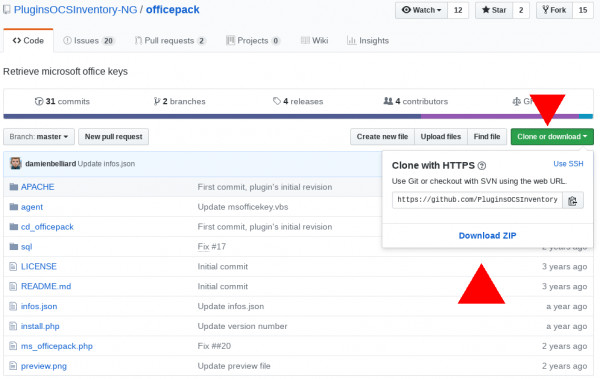Image resolution: width=600 pixels, height=379 pixels.
Task: Fork the officepack repository
Action: click(x=554, y=10)
